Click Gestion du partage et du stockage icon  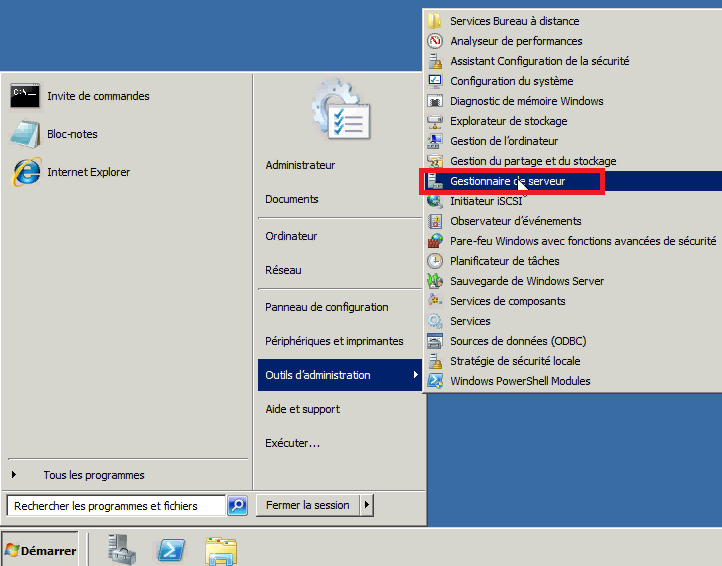[435, 161]
